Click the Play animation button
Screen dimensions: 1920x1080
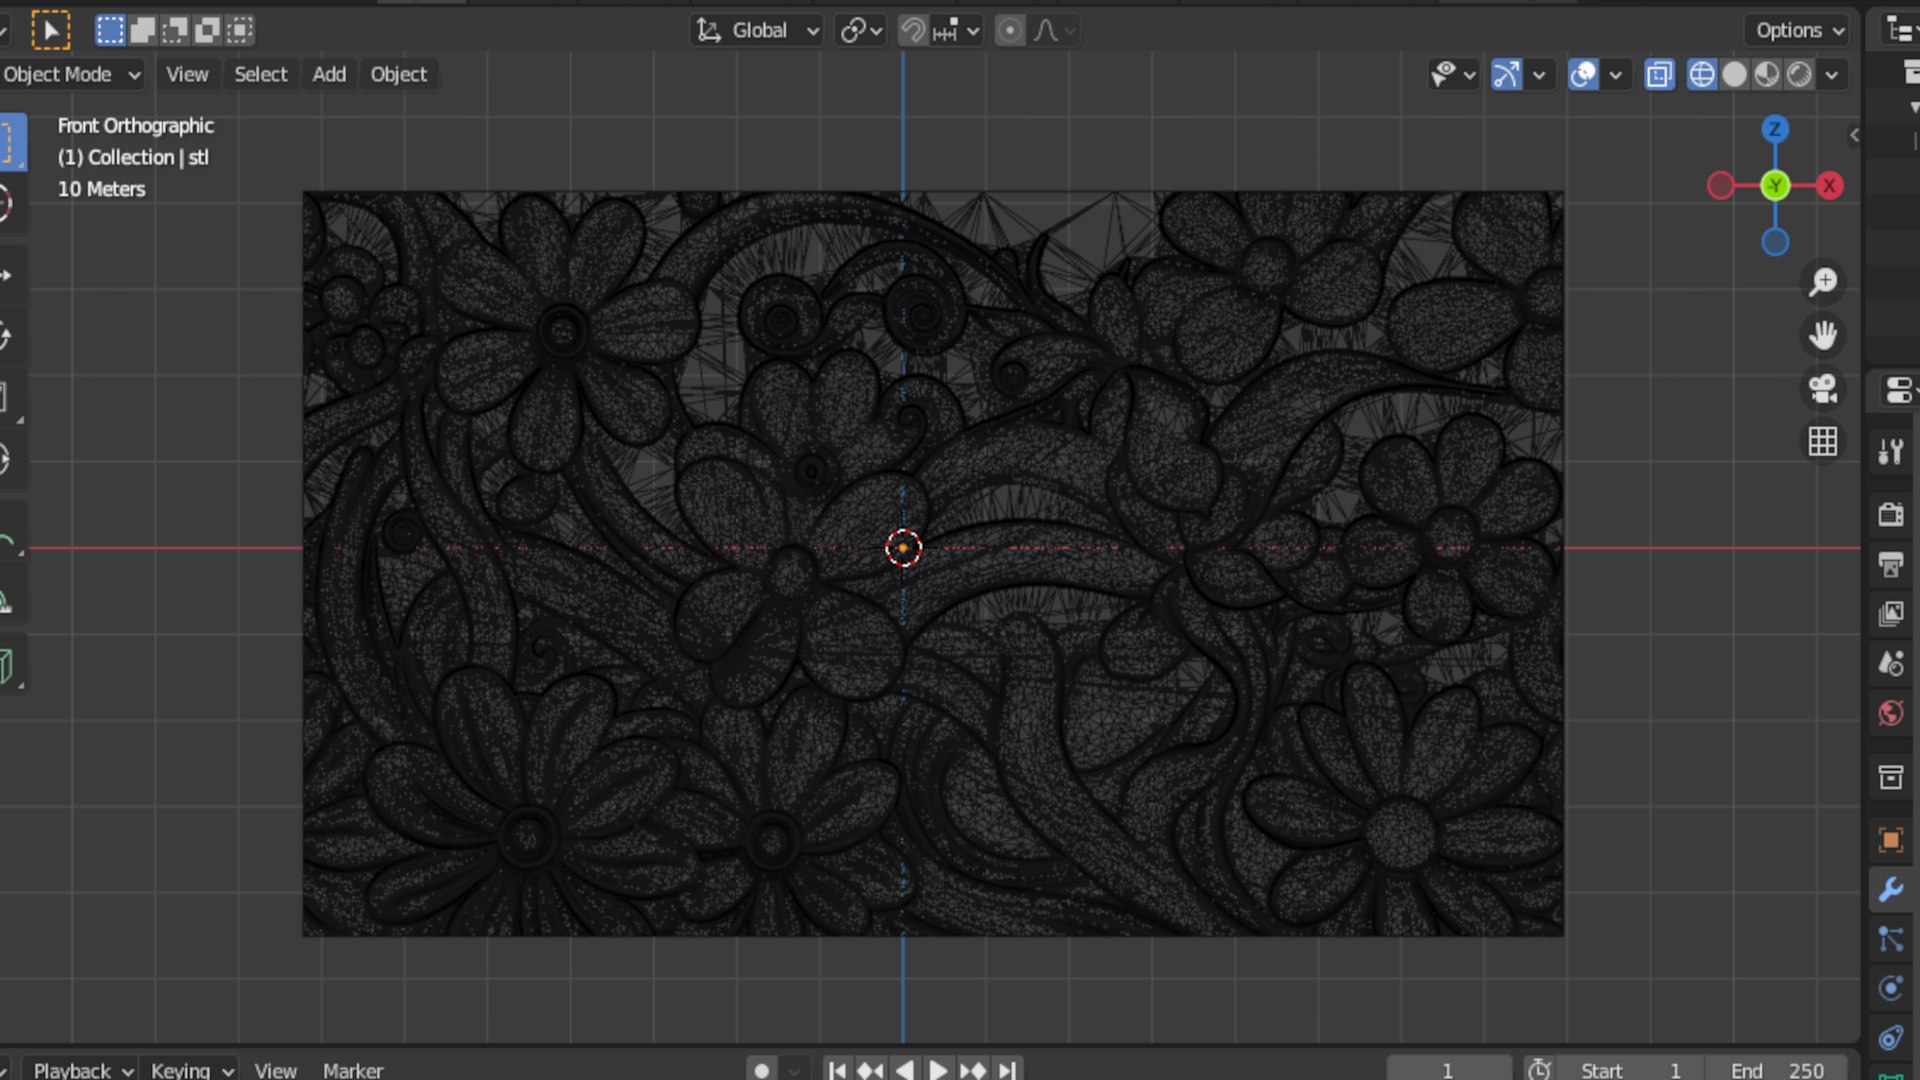point(938,1070)
